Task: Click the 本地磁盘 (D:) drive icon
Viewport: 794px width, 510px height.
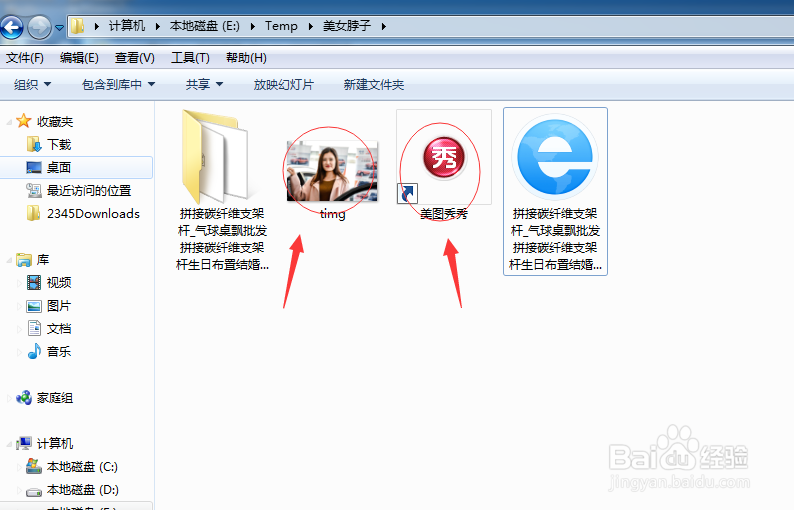Action: tap(34, 491)
